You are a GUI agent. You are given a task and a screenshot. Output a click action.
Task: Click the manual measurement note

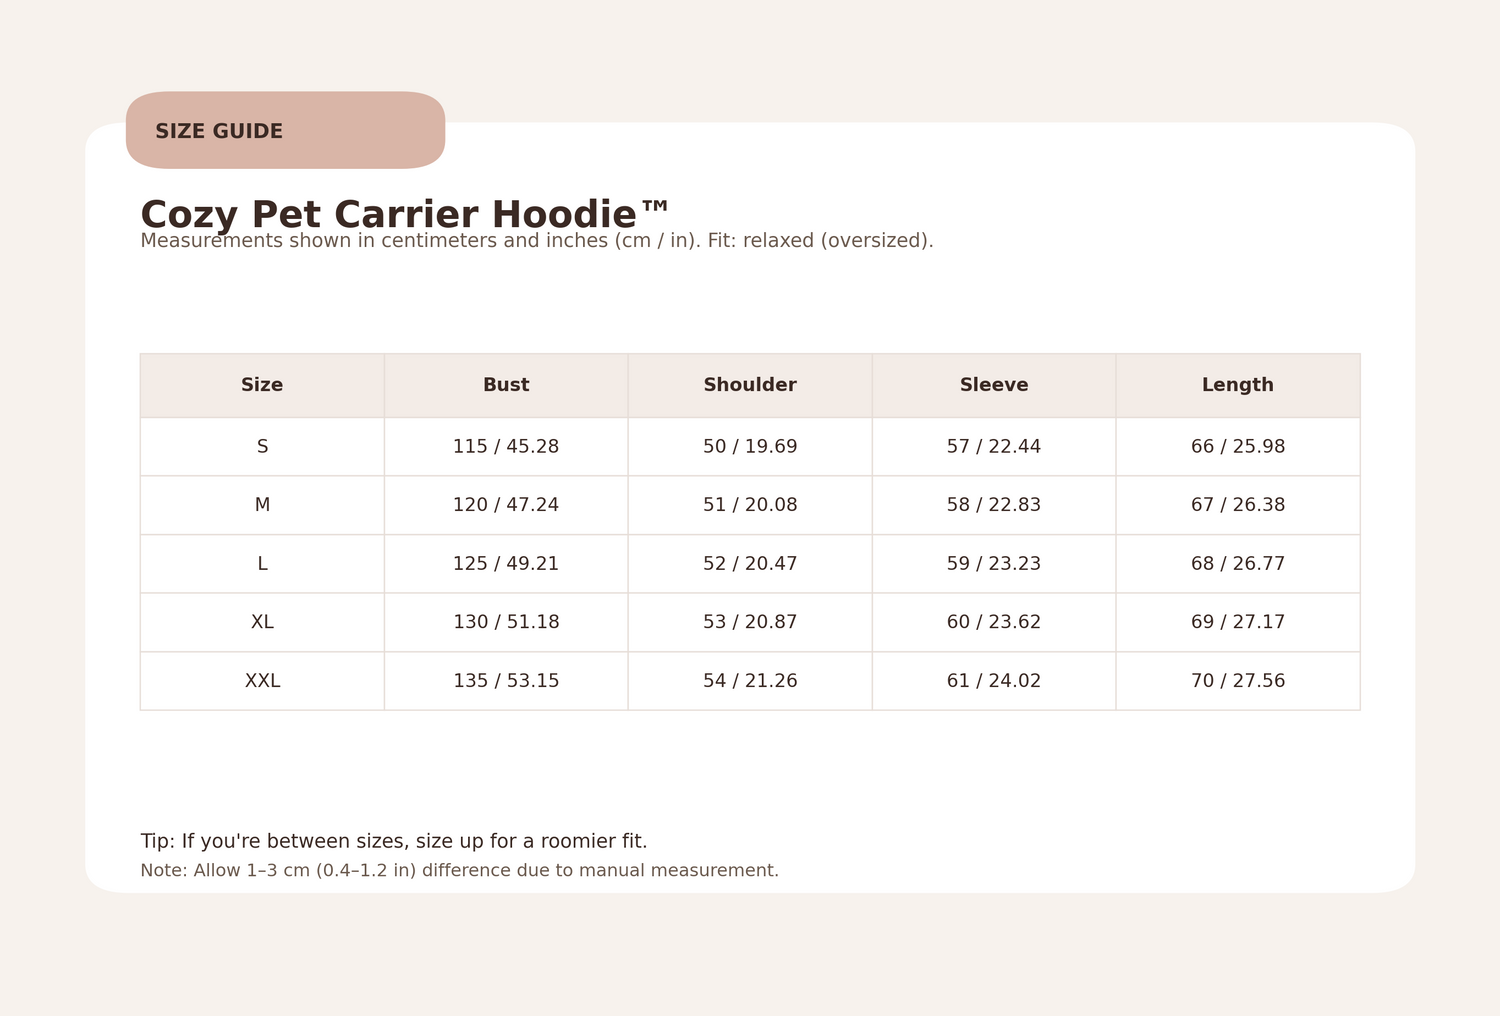[459, 870]
